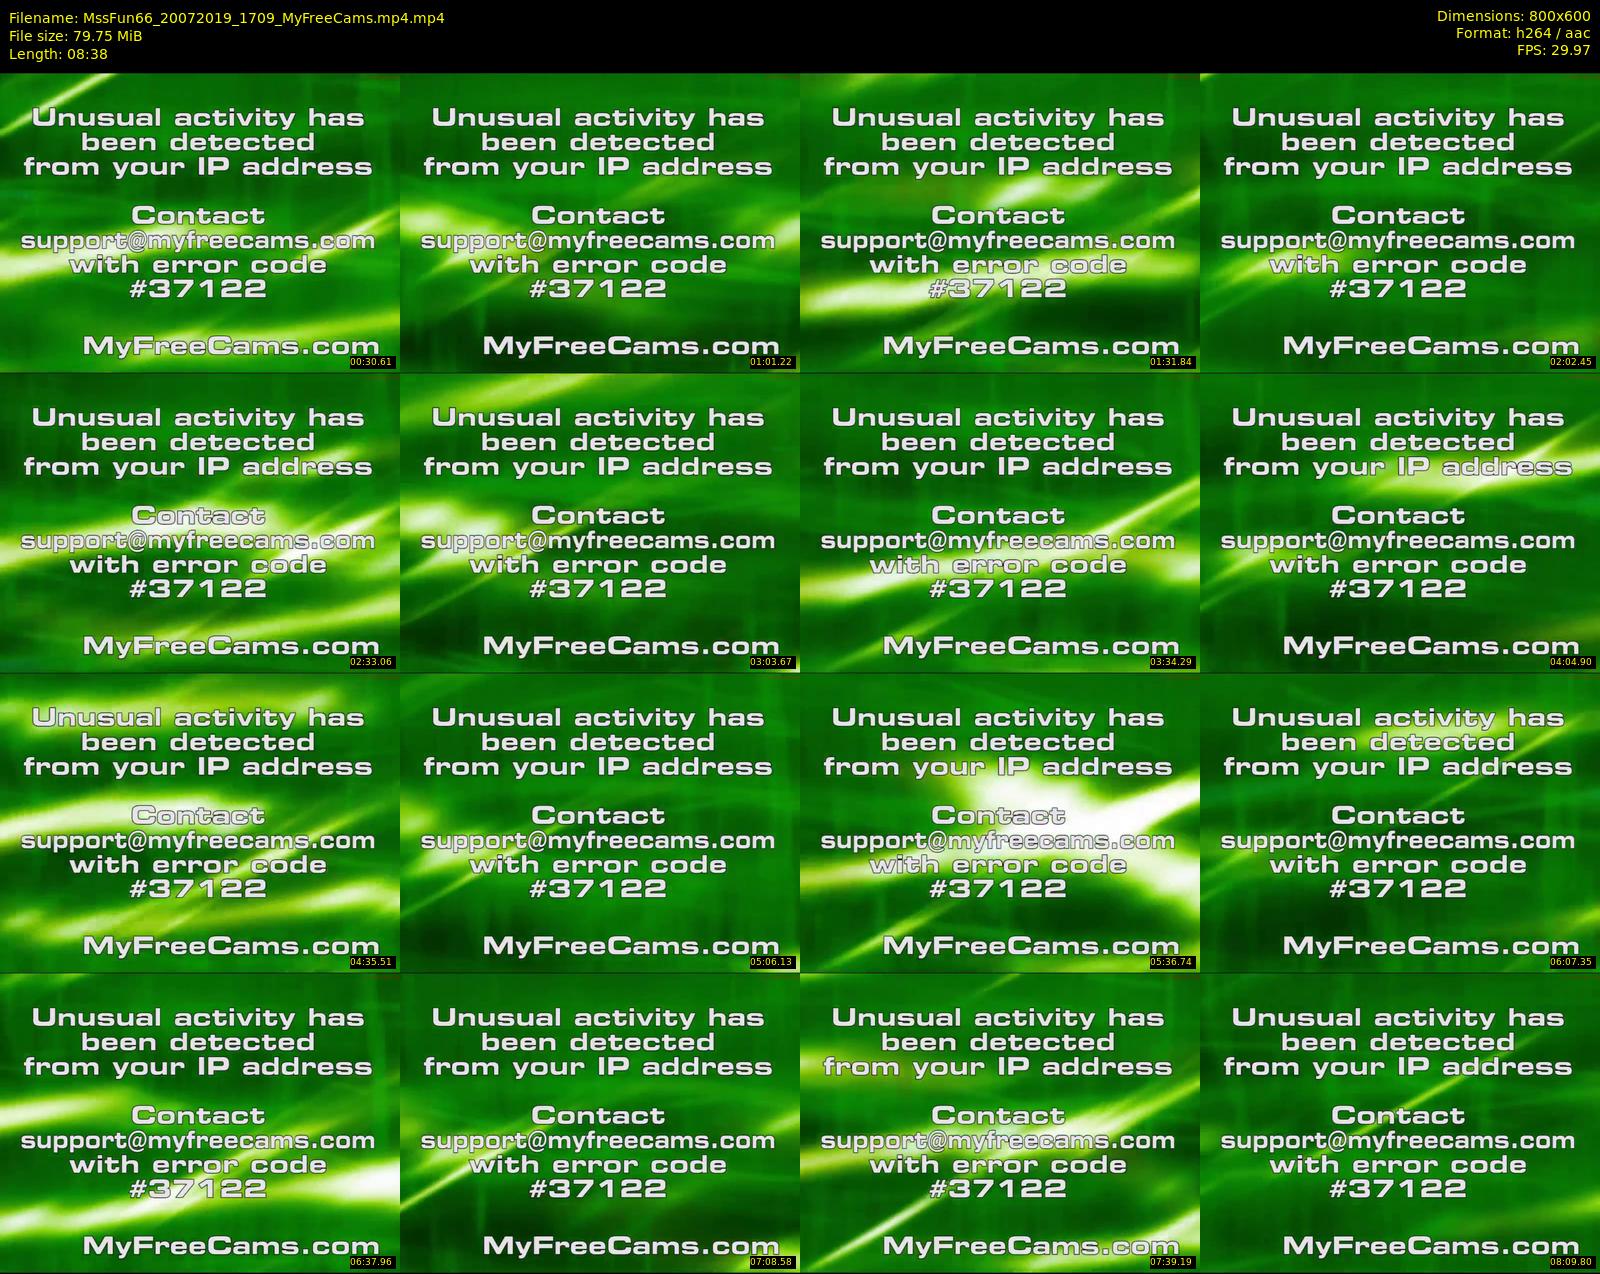The height and width of the screenshot is (1274, 1600).
Task: Click the thumbnail stamped 07:39.19
Action: point(999,1122)
